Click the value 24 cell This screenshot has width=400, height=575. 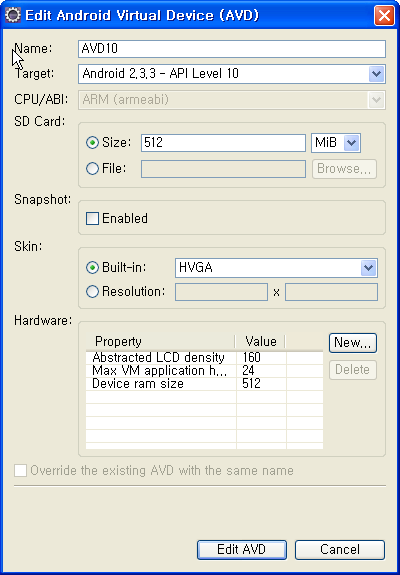click(x=261, y=371)
